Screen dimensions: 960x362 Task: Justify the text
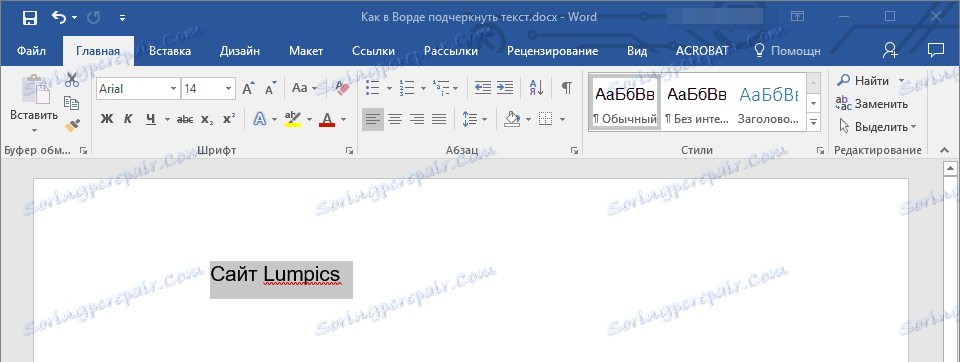(438, 119)
